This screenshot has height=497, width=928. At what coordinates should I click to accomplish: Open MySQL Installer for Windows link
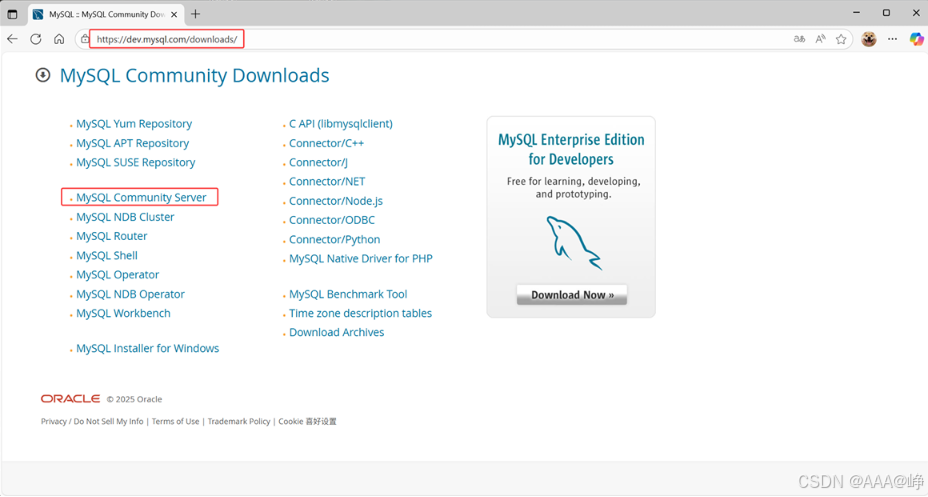pos(147,348)
